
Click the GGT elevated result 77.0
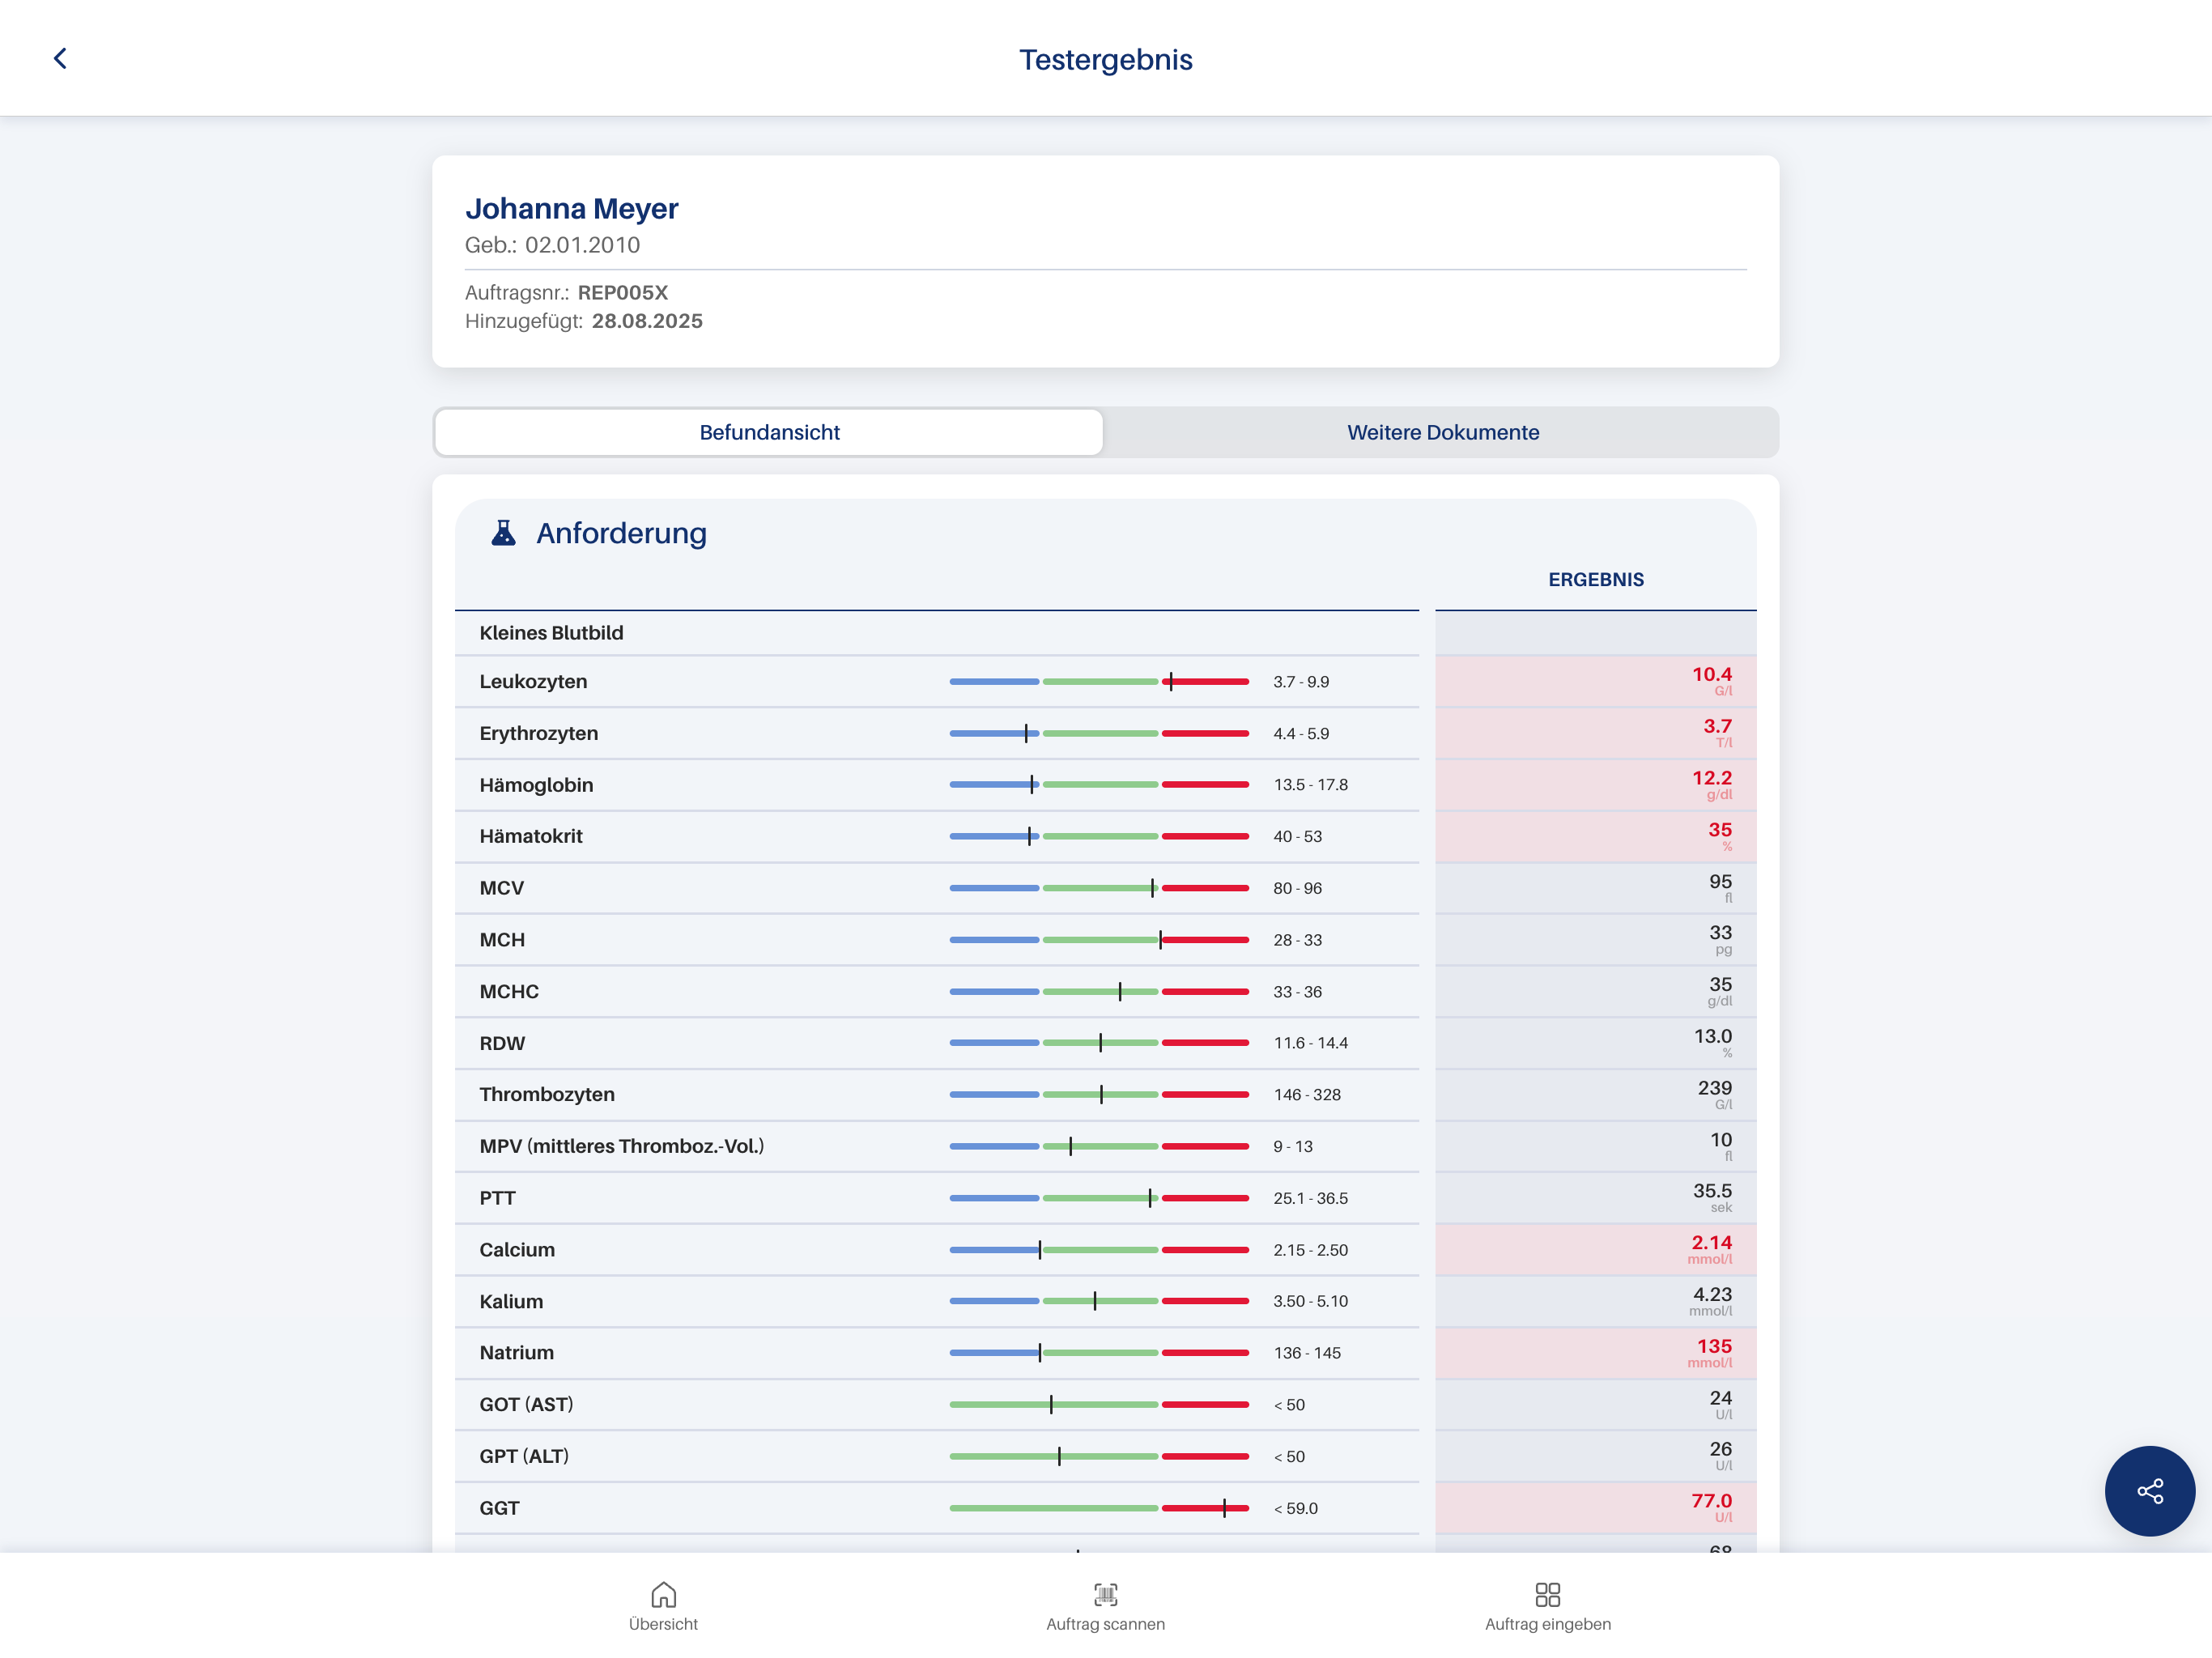coord(1710,1500)
